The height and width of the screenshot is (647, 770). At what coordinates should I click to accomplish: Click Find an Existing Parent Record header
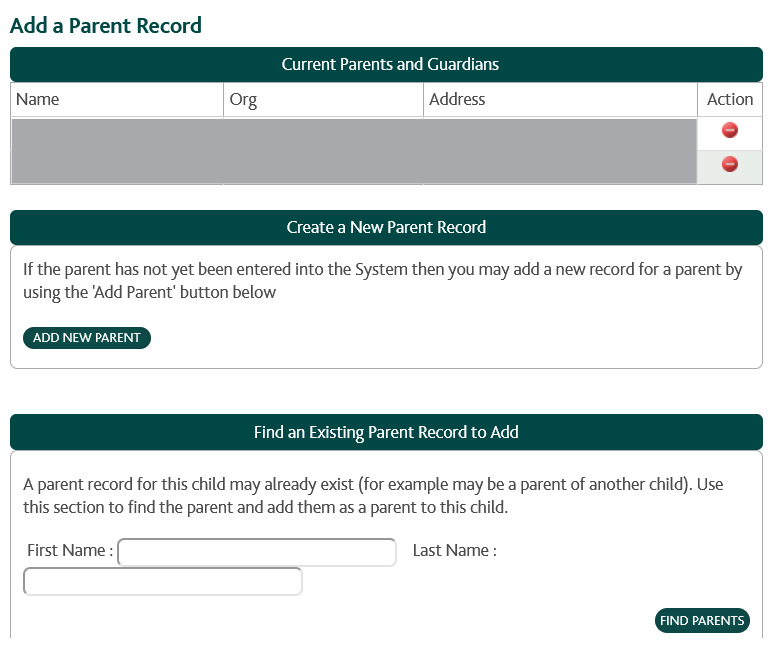point(386,432)
